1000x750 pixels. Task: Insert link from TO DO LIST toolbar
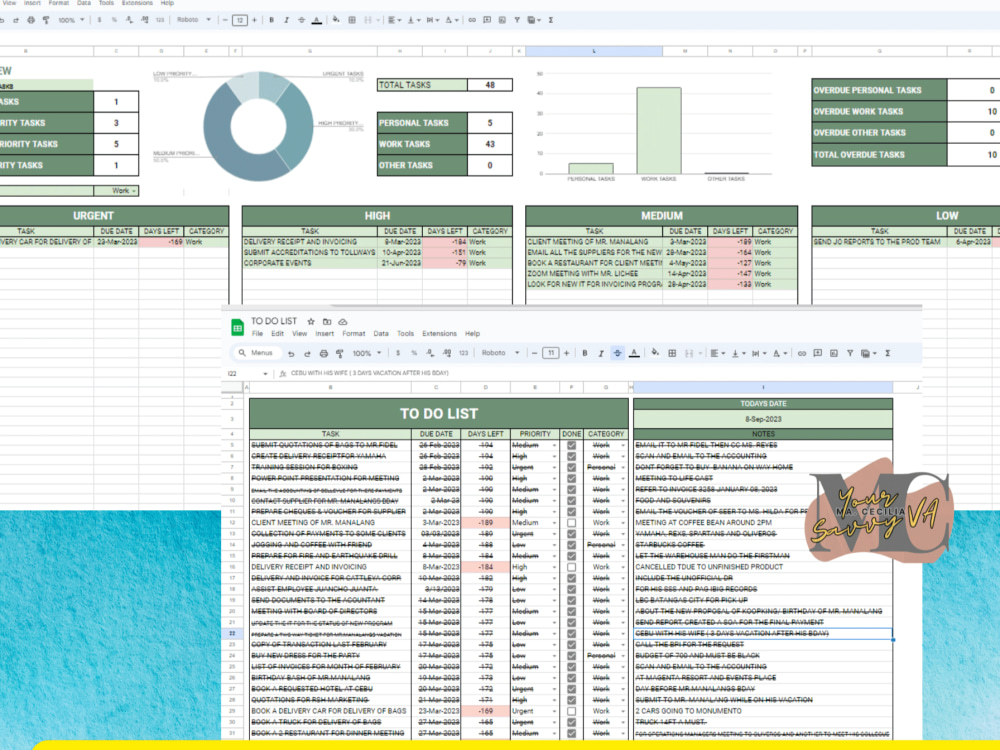click(802, 353)
